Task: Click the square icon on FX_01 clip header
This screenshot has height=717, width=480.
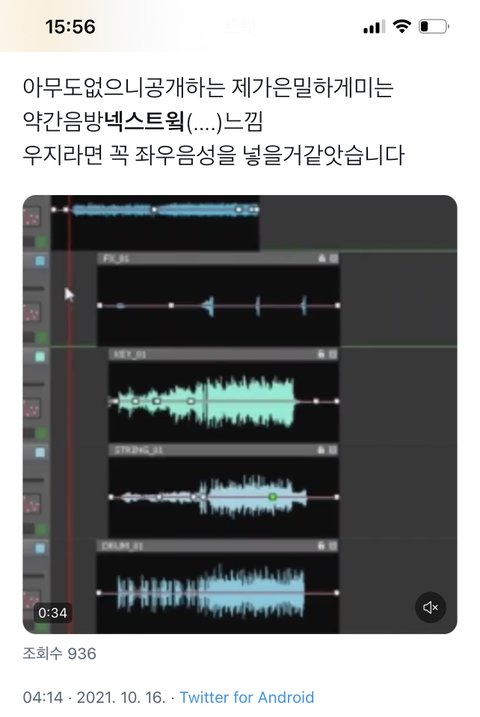Action: pyautogui.click(x=333, y=258)
